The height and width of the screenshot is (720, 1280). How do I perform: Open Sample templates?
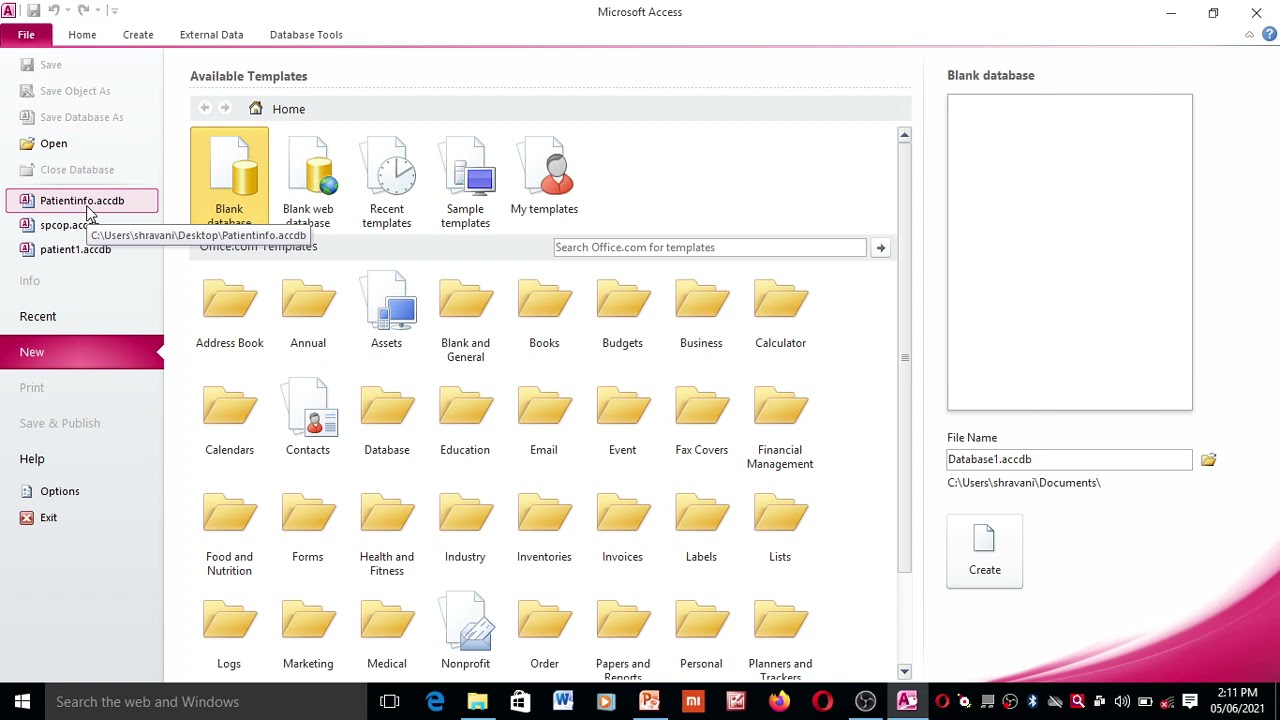pos(465,183)
